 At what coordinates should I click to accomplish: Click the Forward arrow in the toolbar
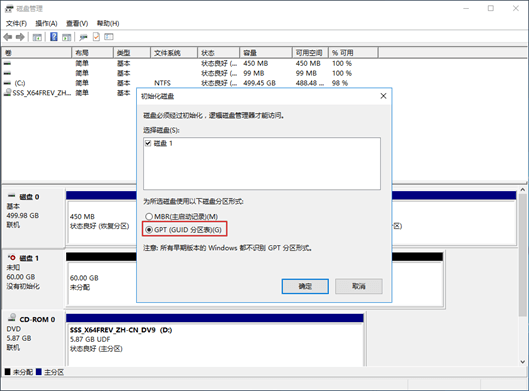pos(20,37)
